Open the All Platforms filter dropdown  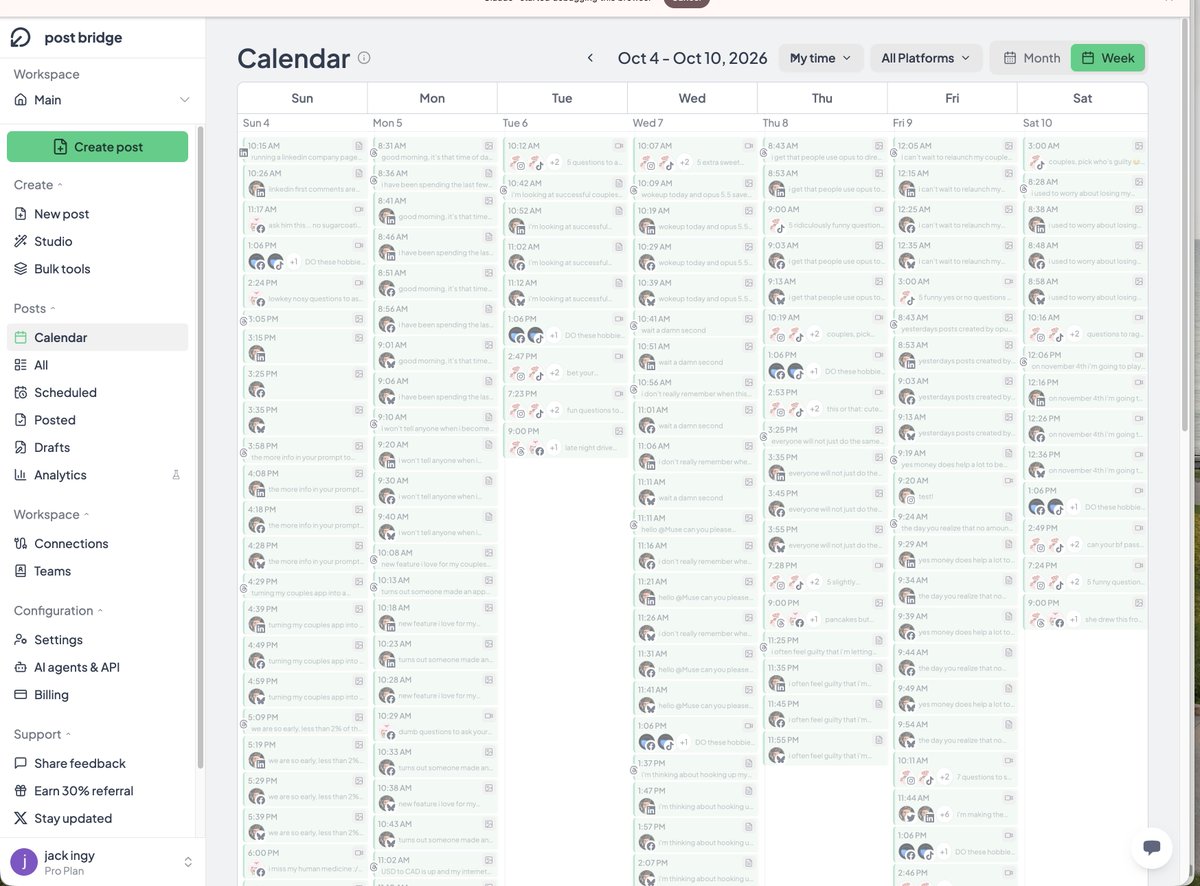click(x=925, y=58)
